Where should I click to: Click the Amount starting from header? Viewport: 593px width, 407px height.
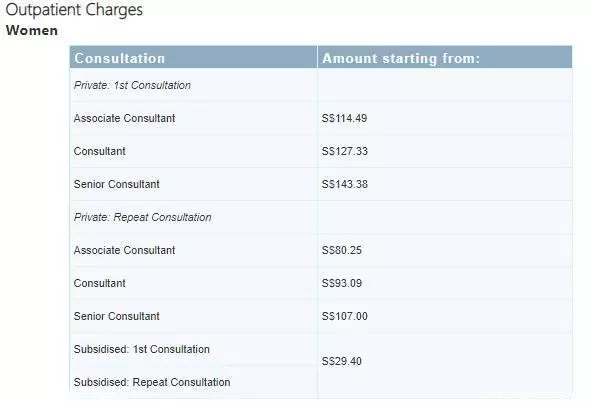[x=401, y=58]
